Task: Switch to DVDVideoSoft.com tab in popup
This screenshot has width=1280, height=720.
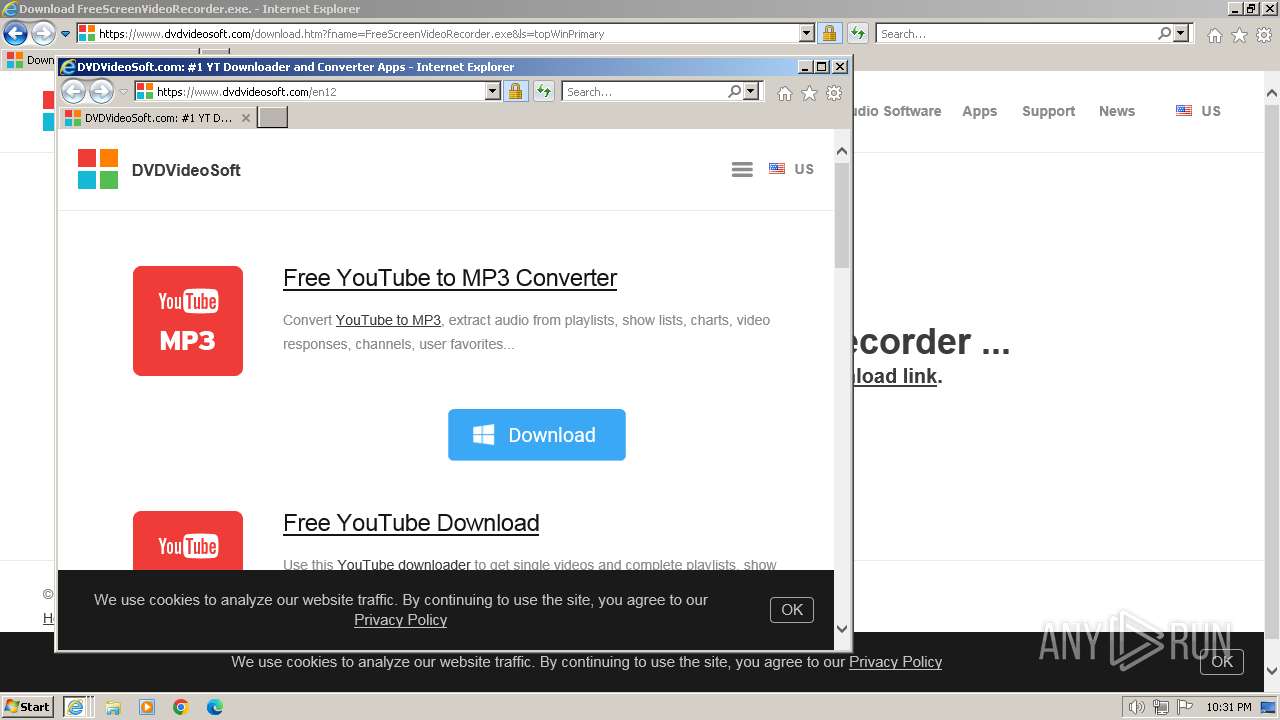Action: pos(157,118)
